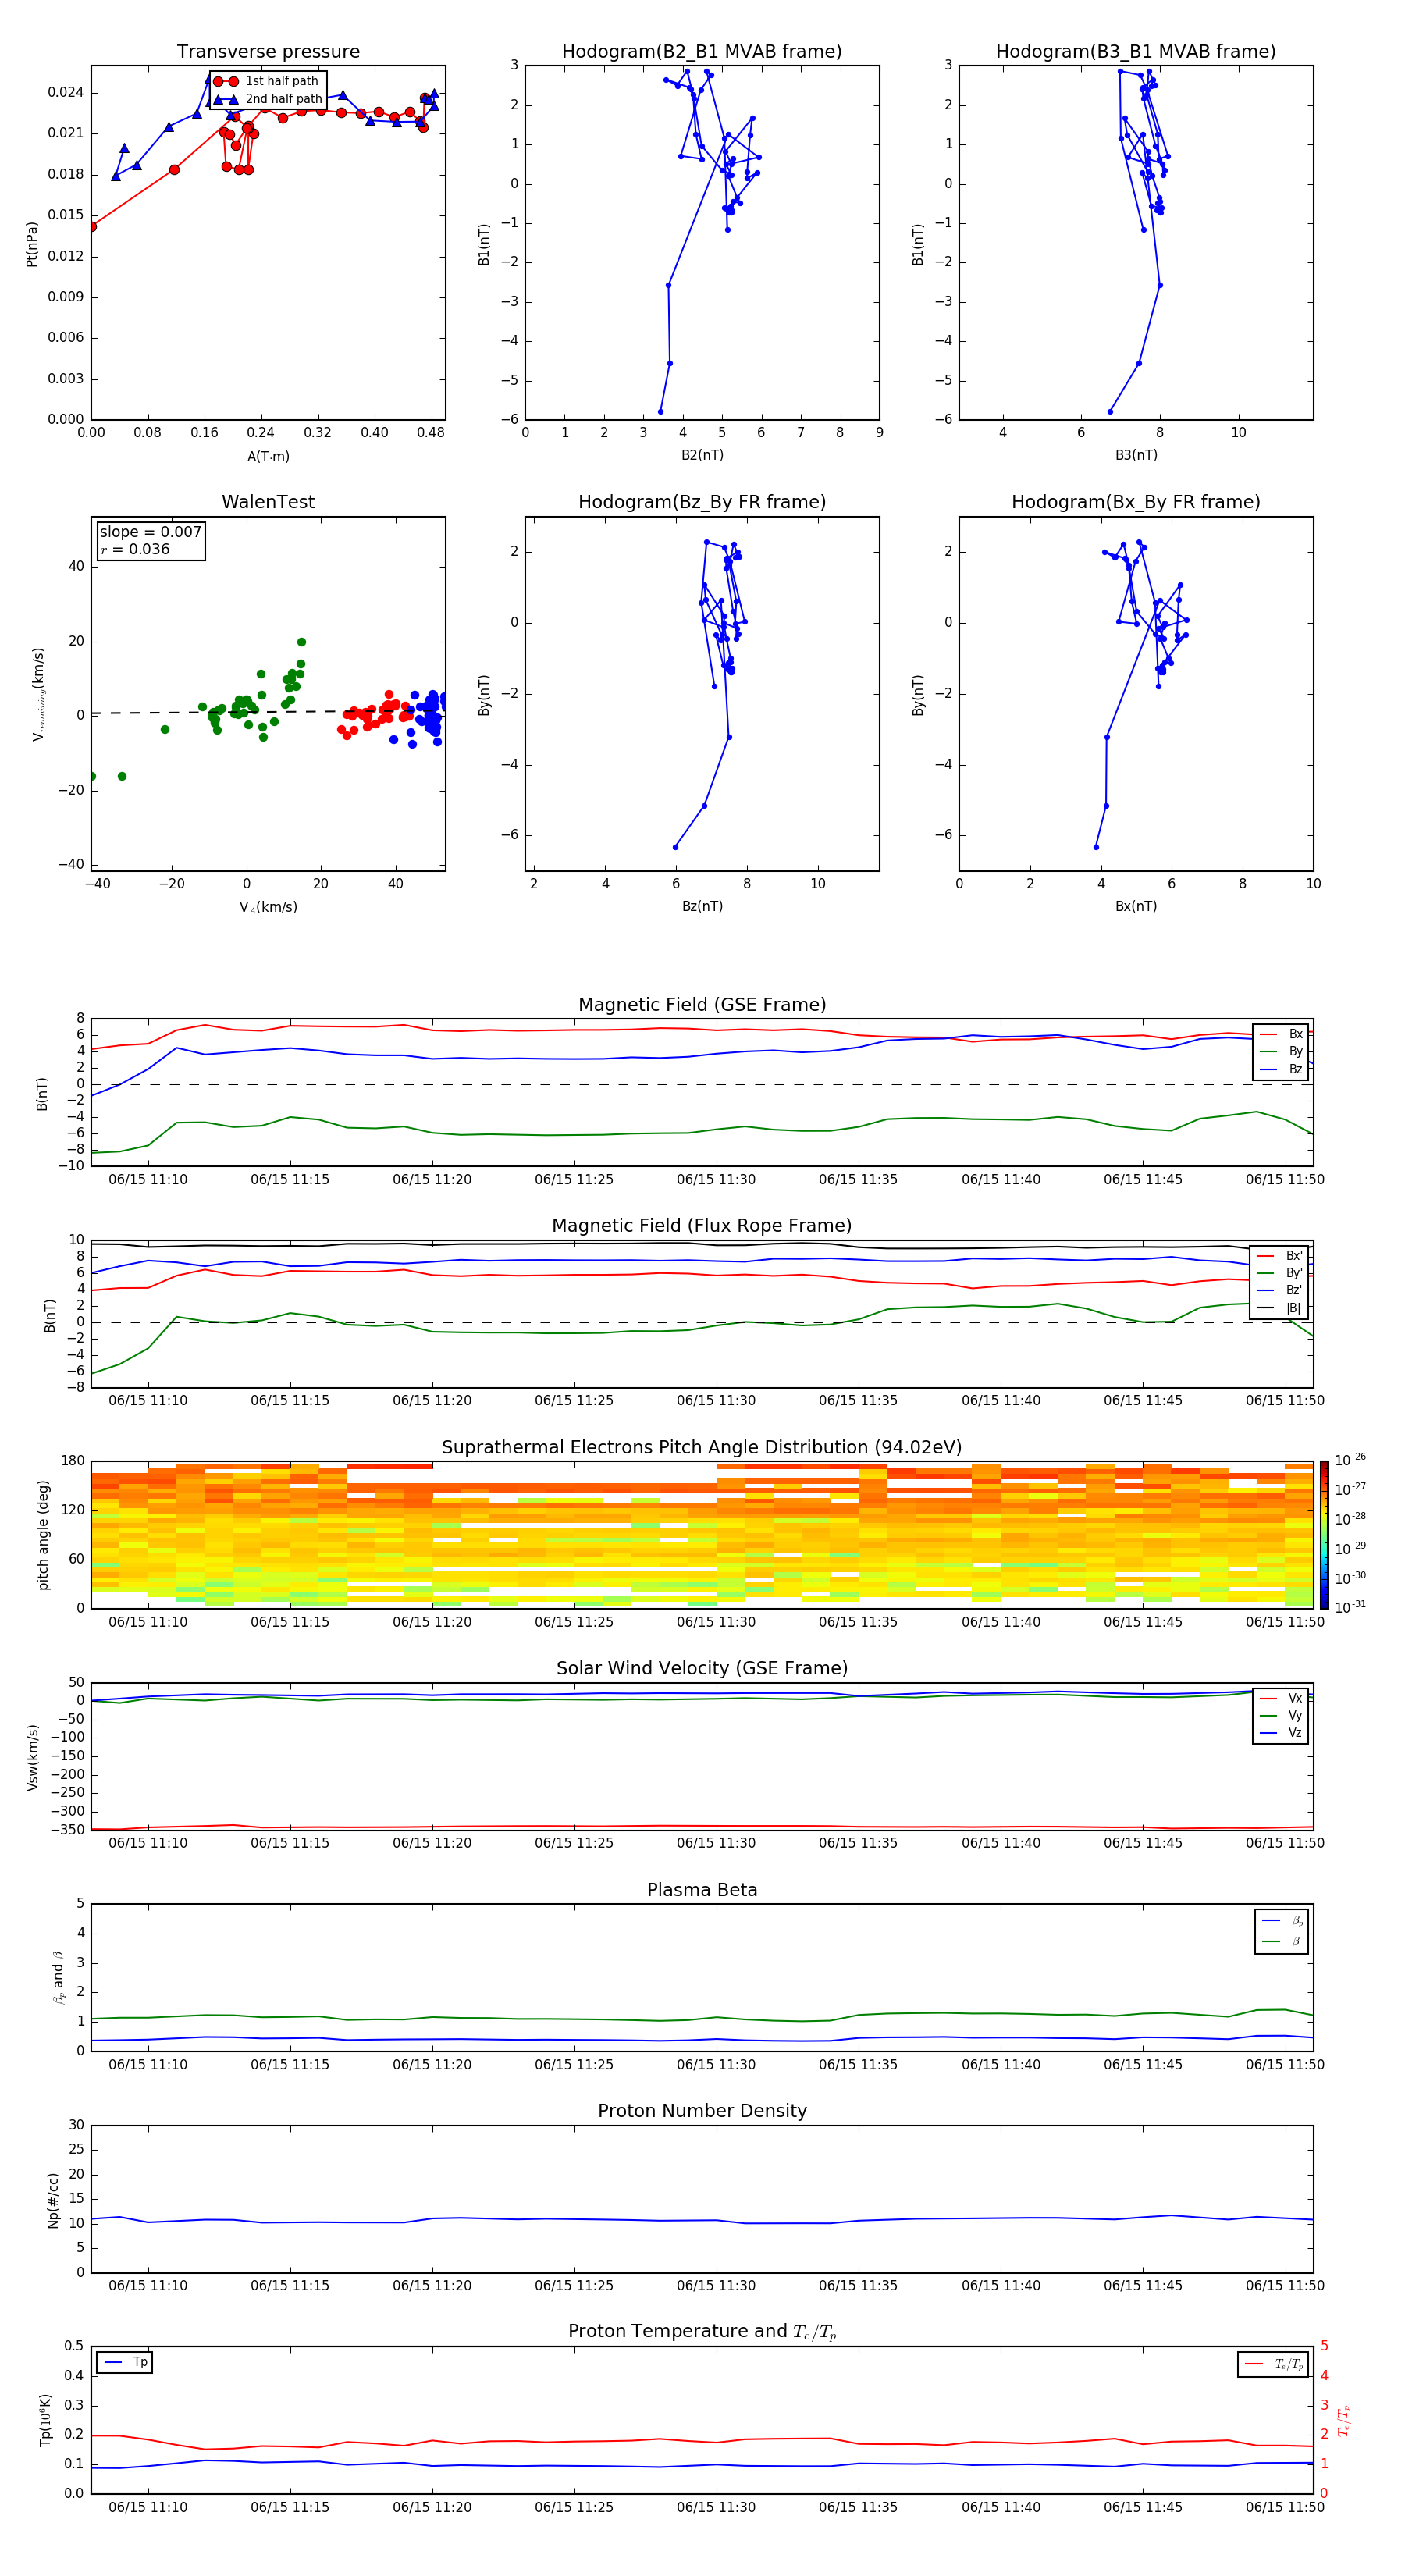Select 'Vz' in the velocity legend
Screen dimensions: 1405x2576
[x=1282, y=1732]
